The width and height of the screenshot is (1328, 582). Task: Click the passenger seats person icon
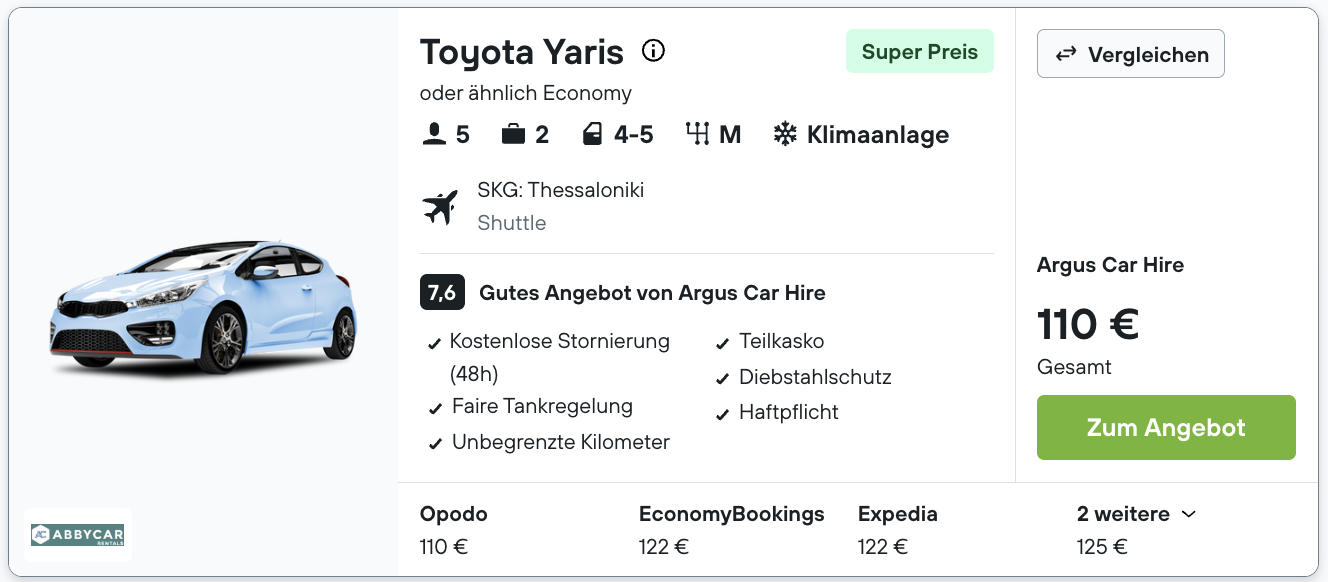point(434,134)
